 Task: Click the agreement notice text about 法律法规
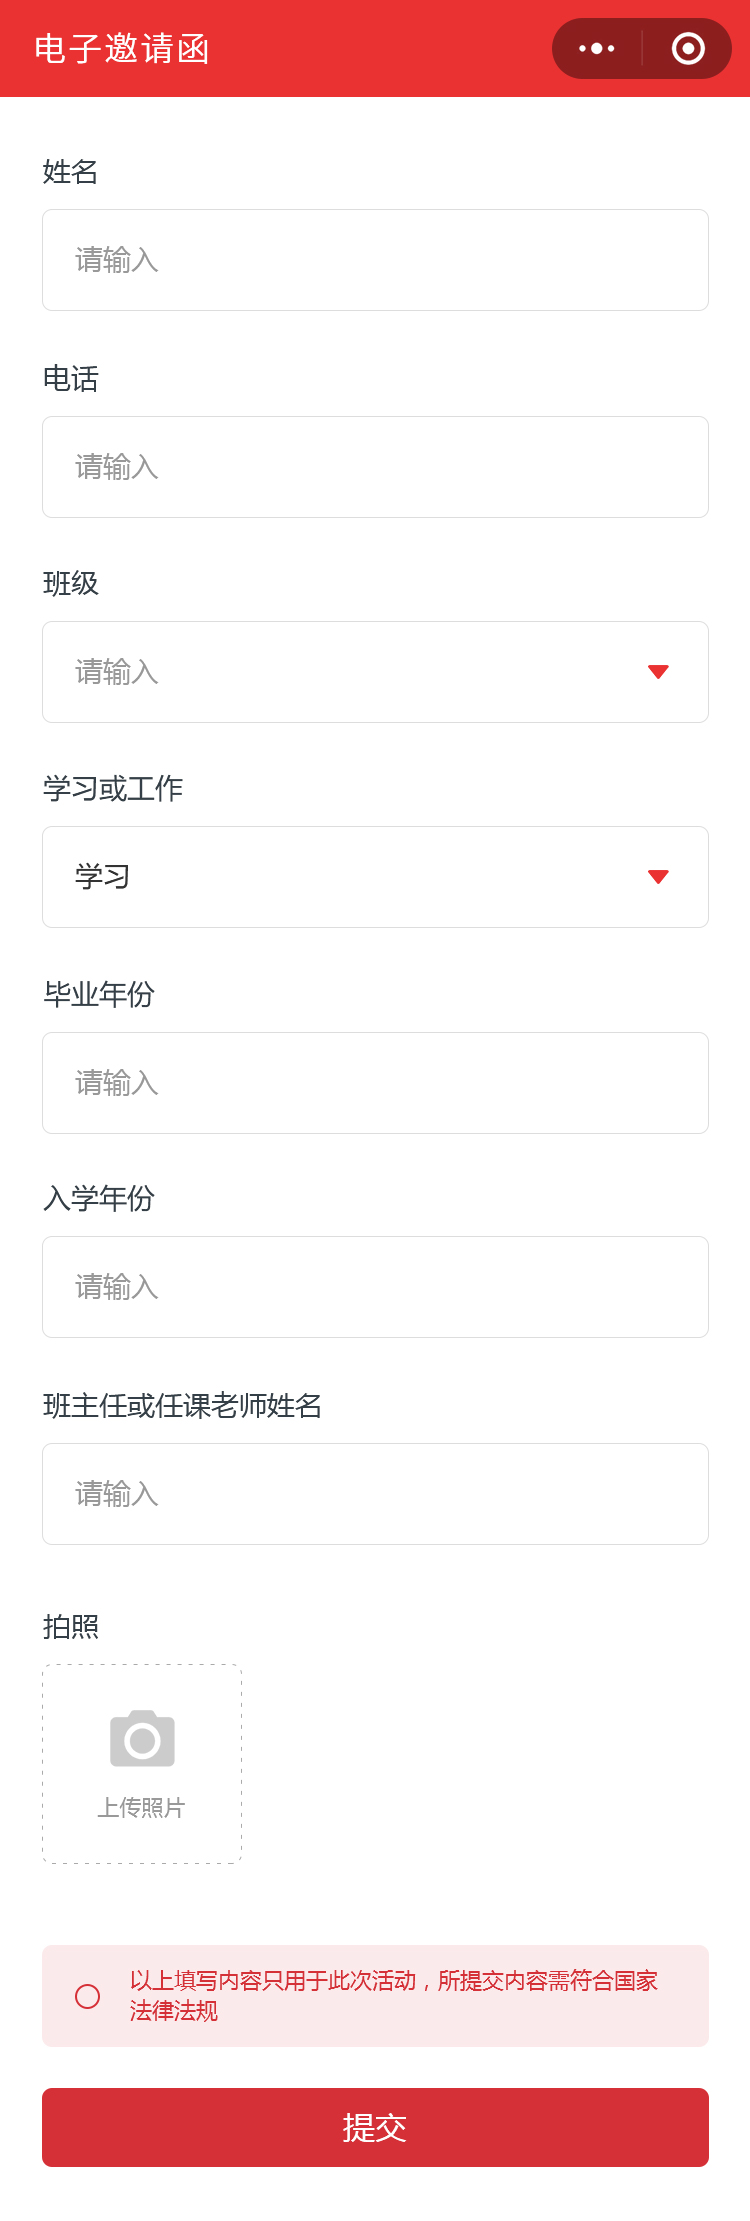pyautogui.click(x=393, y=1995)
